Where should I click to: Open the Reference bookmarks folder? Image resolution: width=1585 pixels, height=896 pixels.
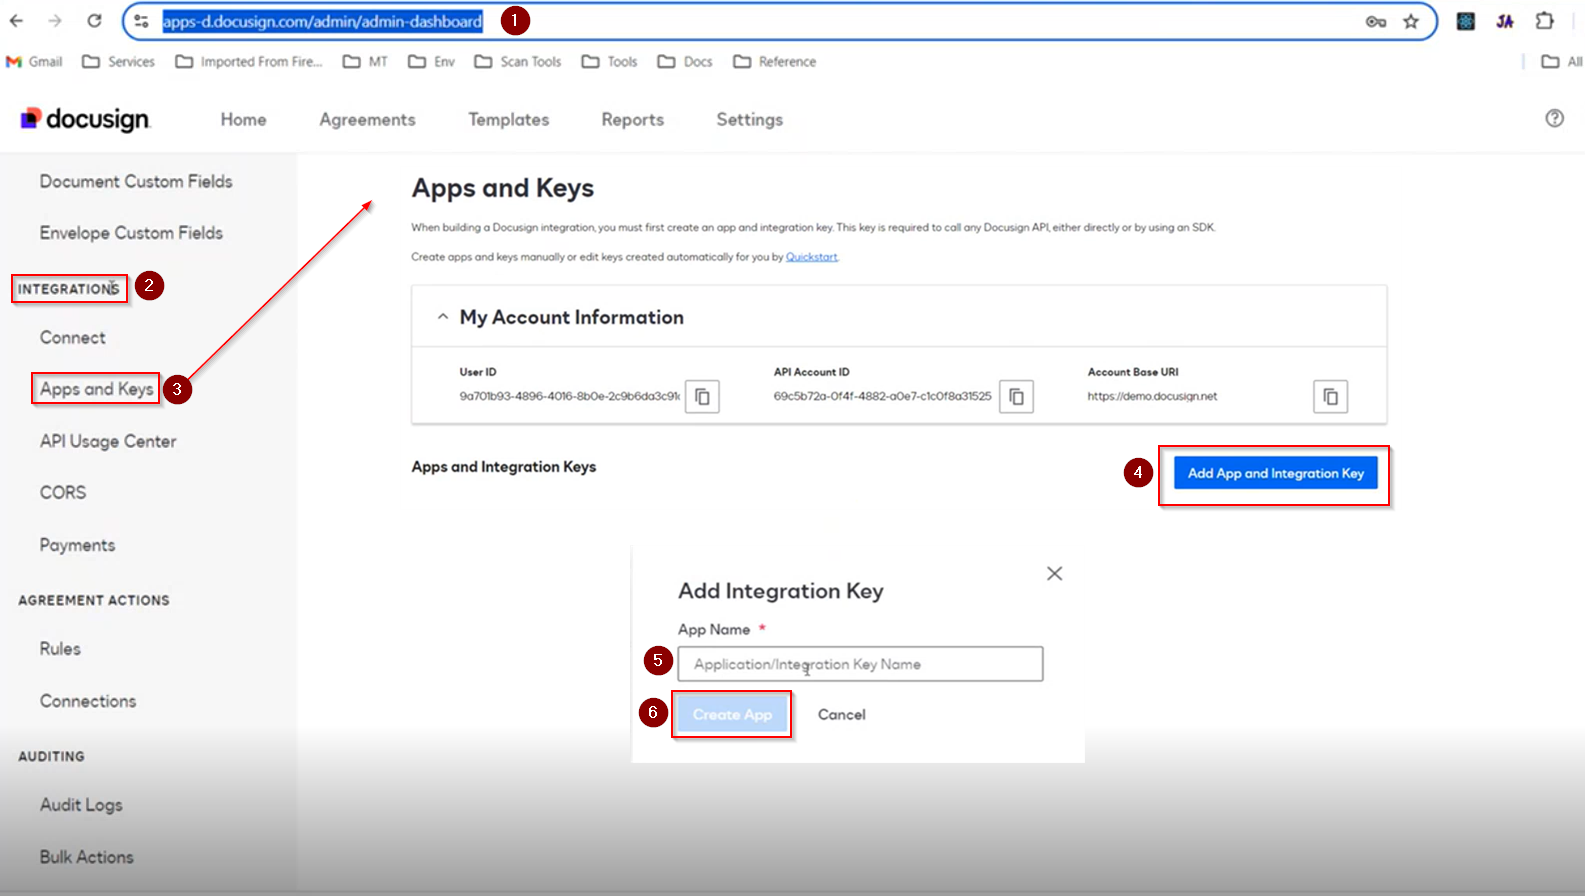(x=775, y=62)
